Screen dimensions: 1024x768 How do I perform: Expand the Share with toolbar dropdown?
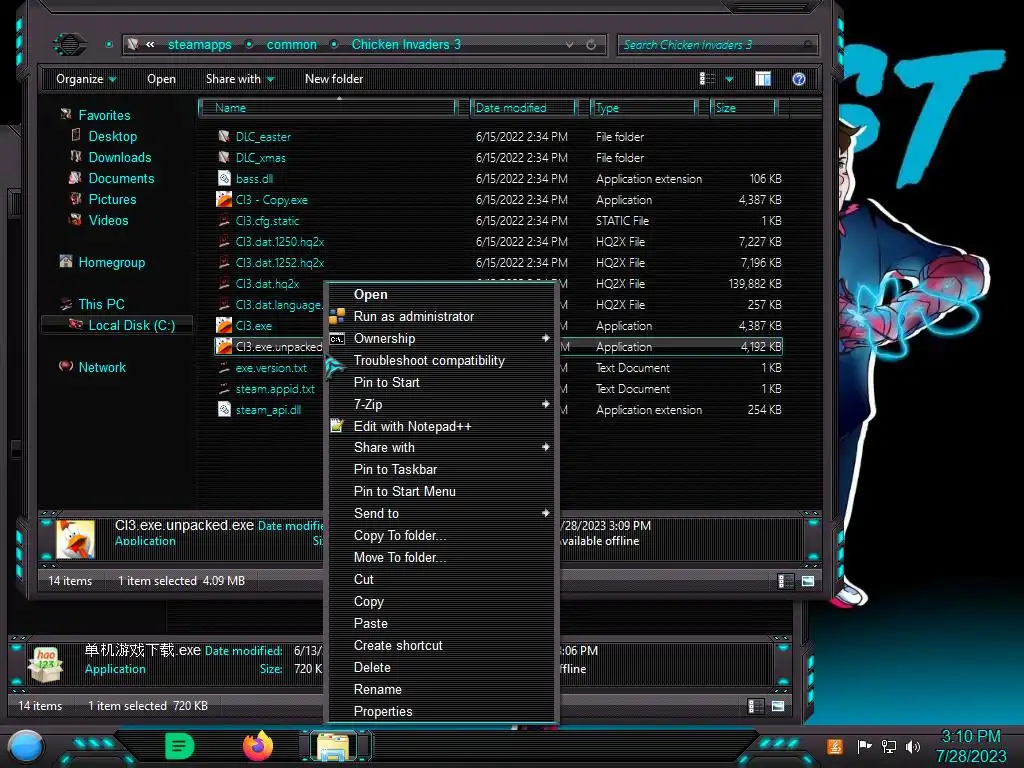point(240,79)
